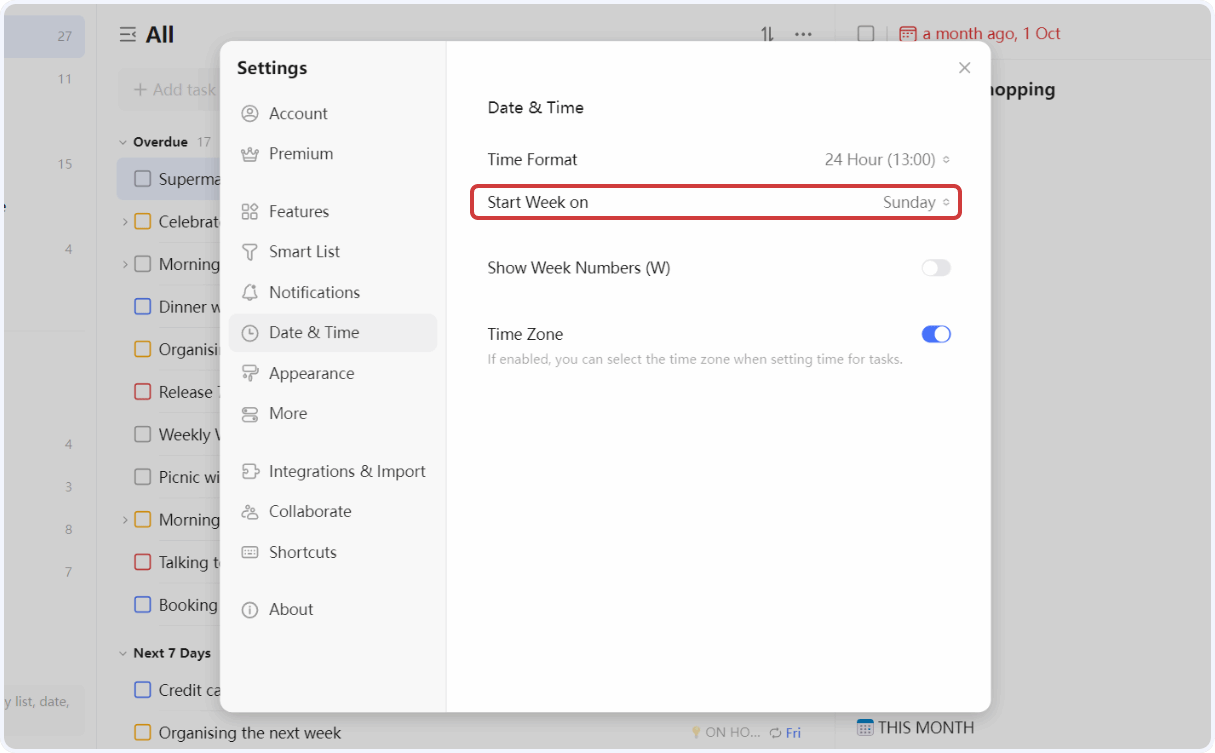This screenshot has width=1215, height=753.
Task: Open Integrations & Import settings
Action: coord(346,470)
